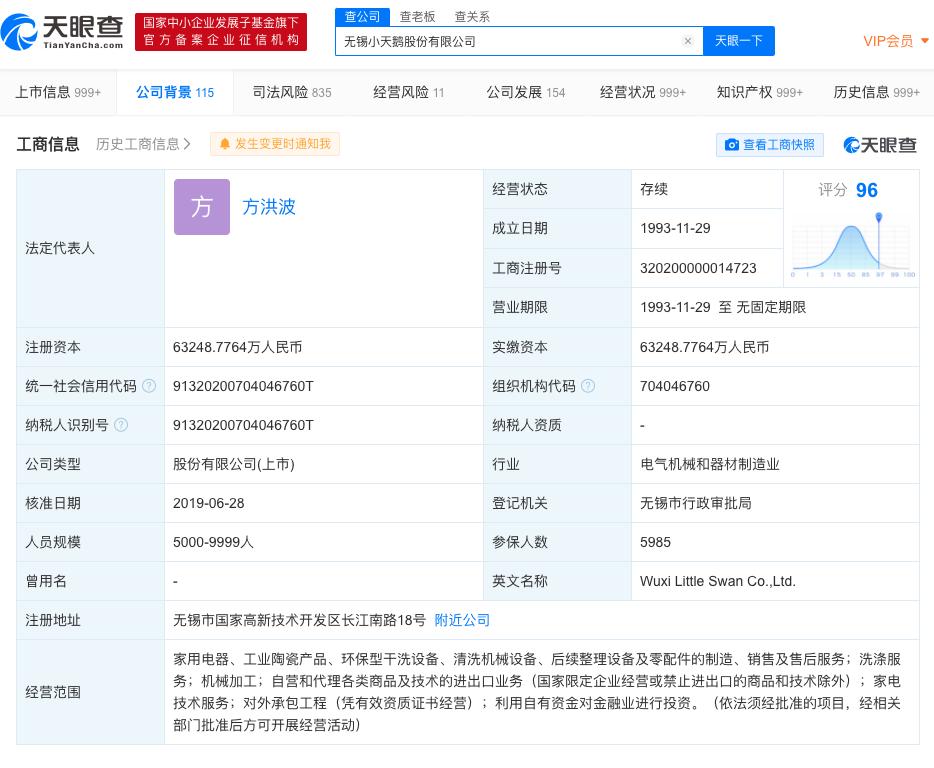Open the 经营状况 tab

pos(643,92)
